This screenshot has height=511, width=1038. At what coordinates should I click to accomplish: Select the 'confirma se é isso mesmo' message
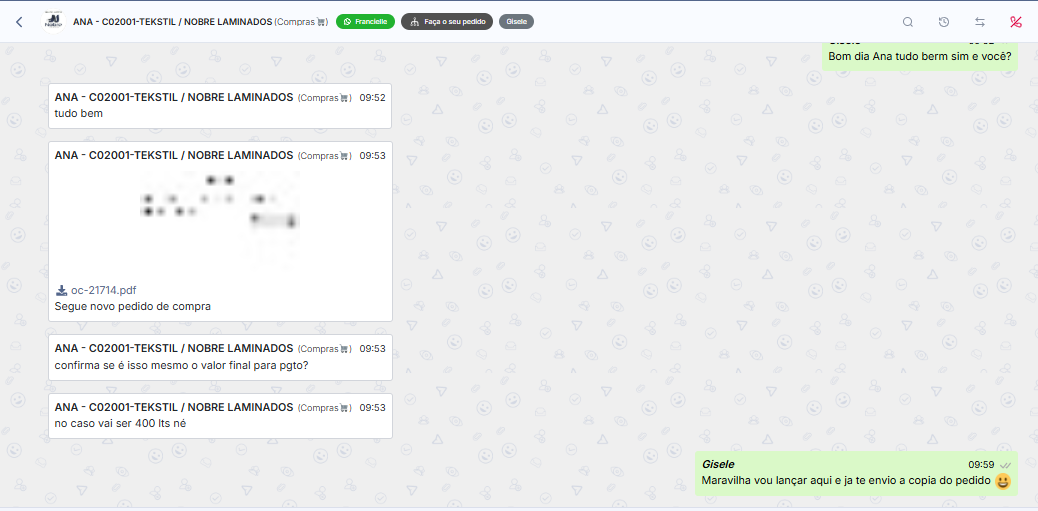point(220,357)
